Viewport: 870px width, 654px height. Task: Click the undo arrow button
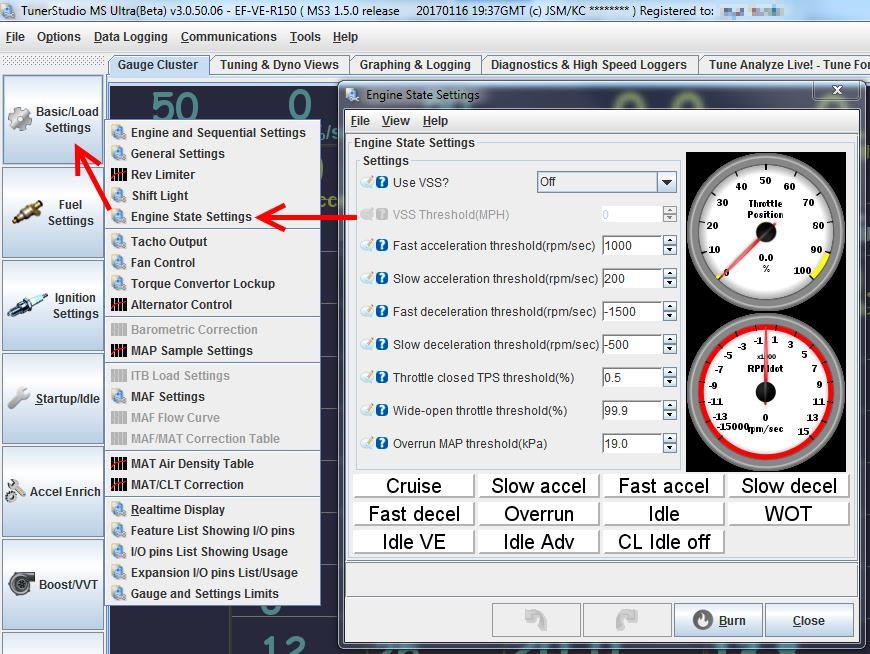[x=536, y=620]
